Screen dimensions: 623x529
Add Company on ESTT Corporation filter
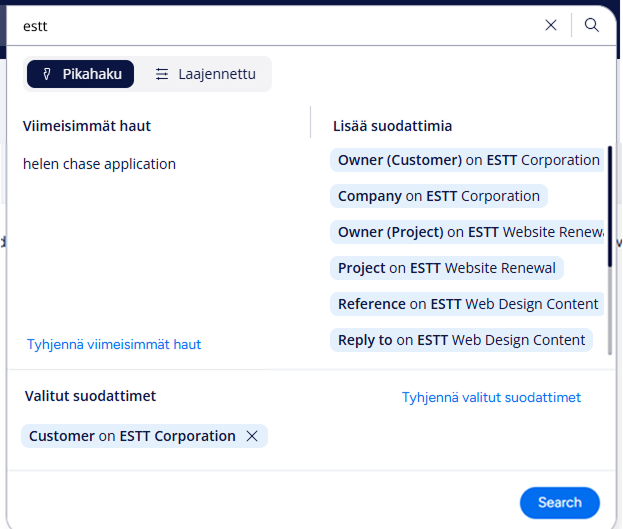[438, 196]
